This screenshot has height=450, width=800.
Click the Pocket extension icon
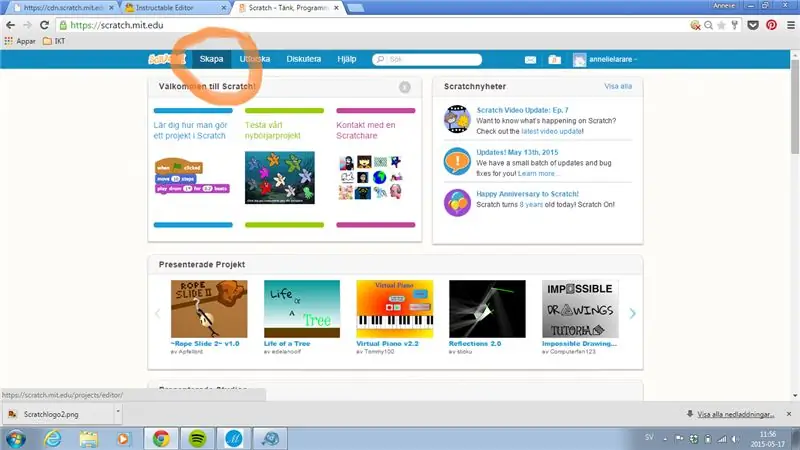pyautogui.click(x=753, y=25)
